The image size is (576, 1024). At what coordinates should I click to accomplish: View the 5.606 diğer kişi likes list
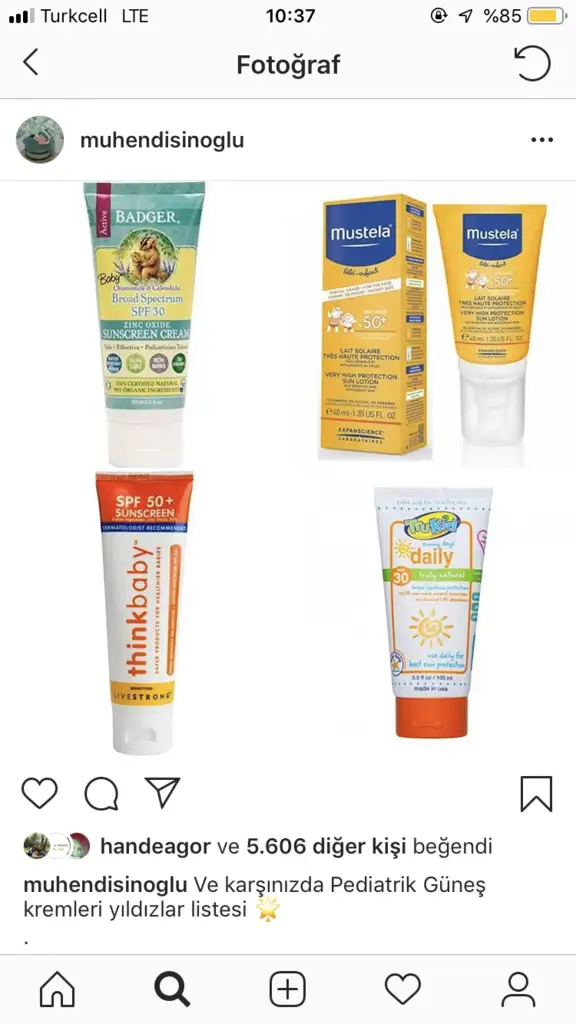[326, 846]
